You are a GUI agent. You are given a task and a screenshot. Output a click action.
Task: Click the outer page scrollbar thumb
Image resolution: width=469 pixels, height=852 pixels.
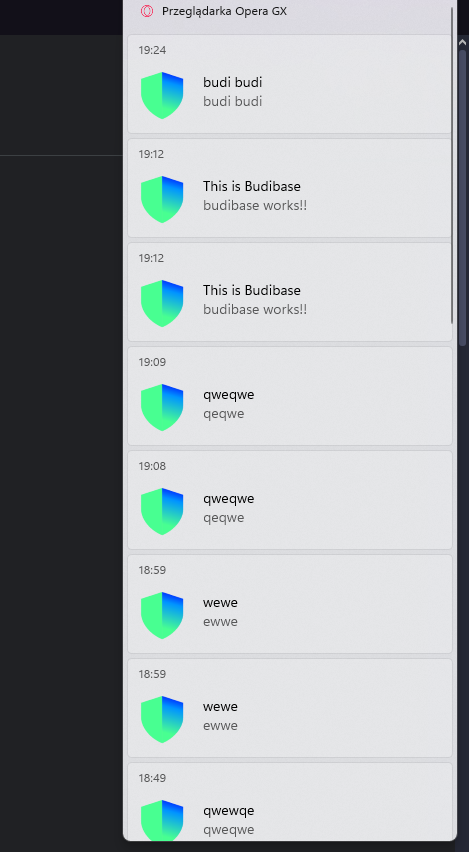(x=462, y=198)
